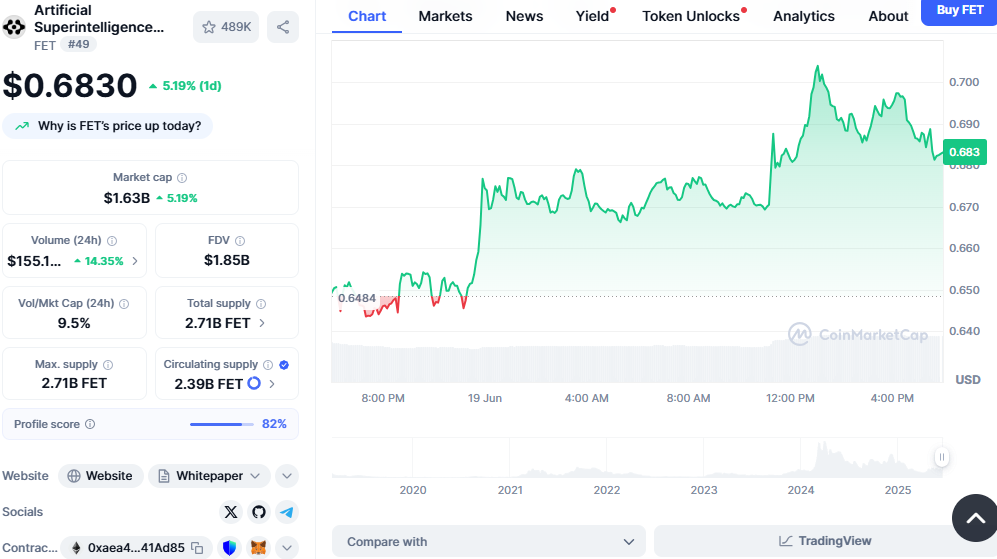997x559 pixels.
Task: Click Volume (24h) info icon
Action: (112, 240)
